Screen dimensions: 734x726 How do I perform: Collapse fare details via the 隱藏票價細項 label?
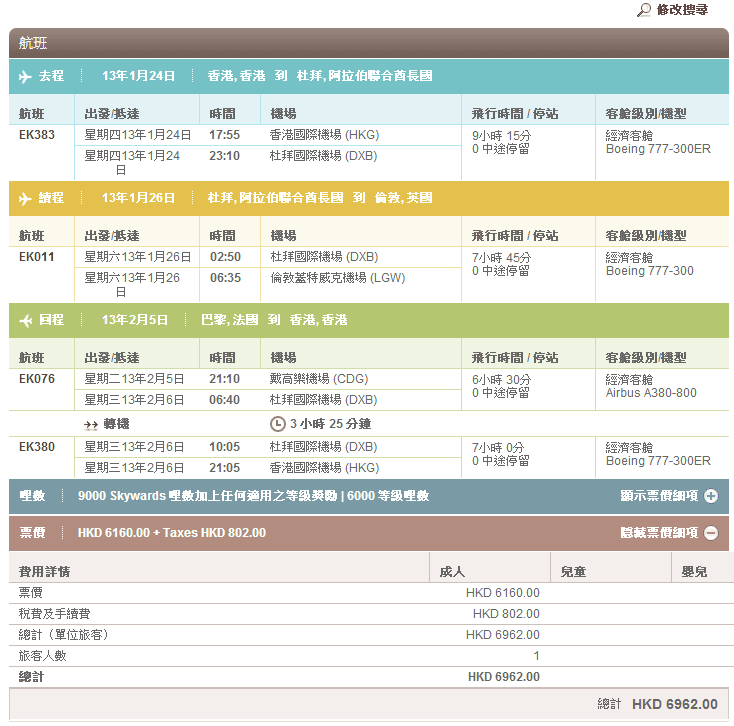(x=658, y=533)
